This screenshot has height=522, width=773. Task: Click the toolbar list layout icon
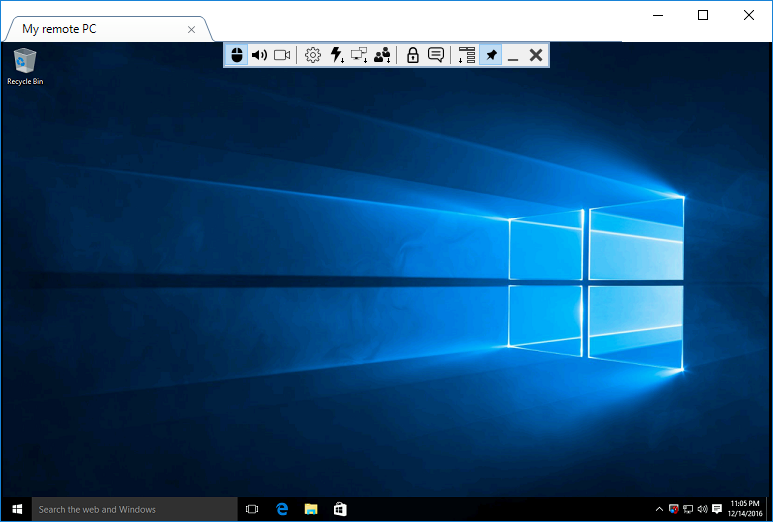[x=466, y=55]
